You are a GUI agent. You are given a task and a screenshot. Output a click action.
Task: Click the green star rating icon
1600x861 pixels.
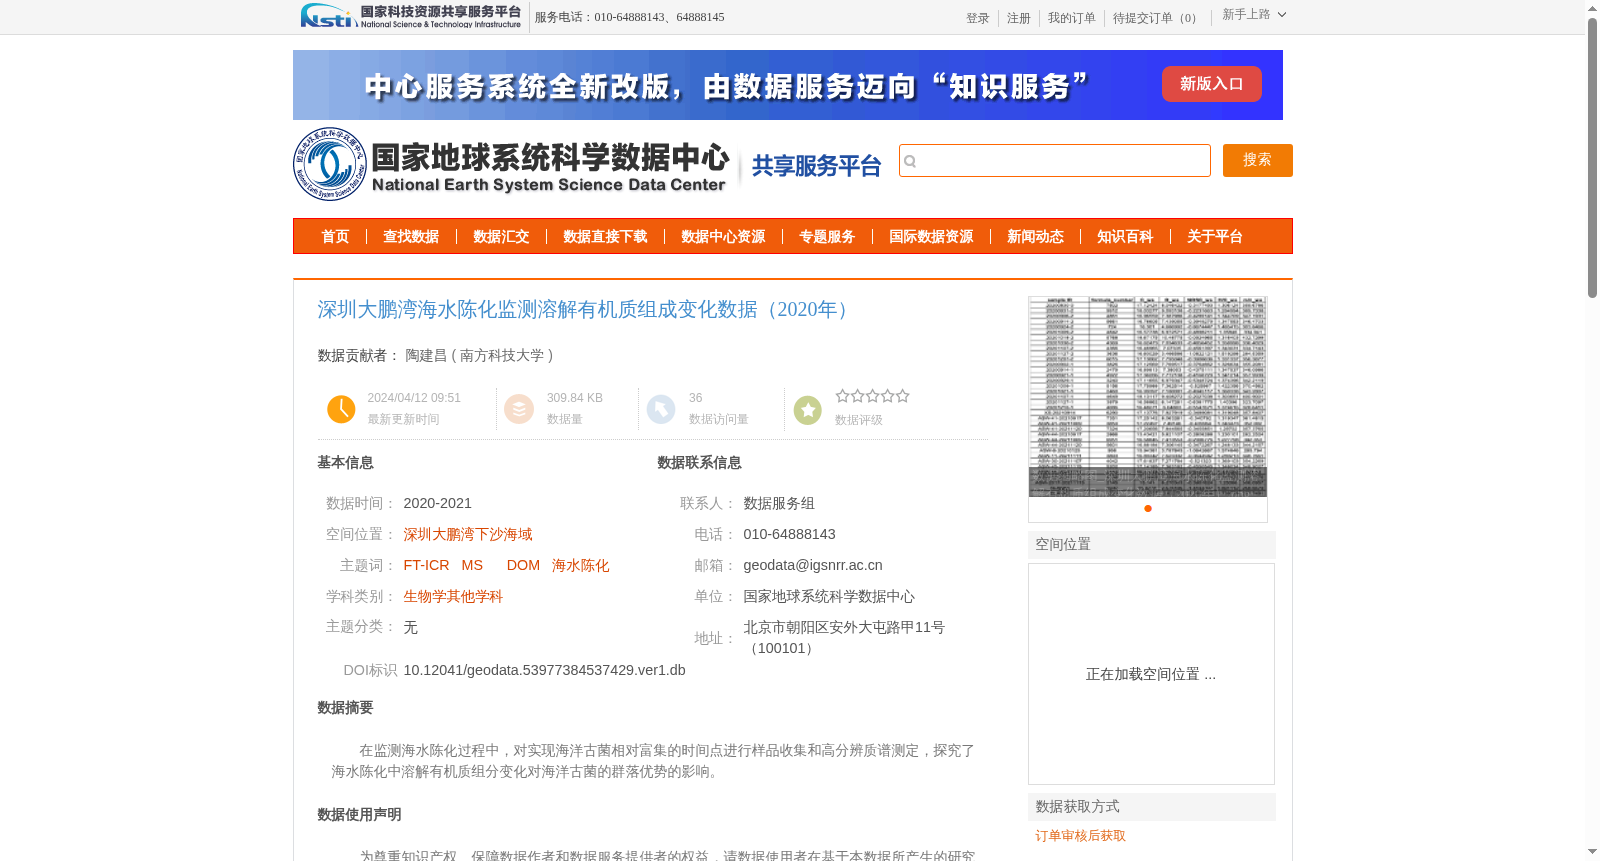(808, 410)
